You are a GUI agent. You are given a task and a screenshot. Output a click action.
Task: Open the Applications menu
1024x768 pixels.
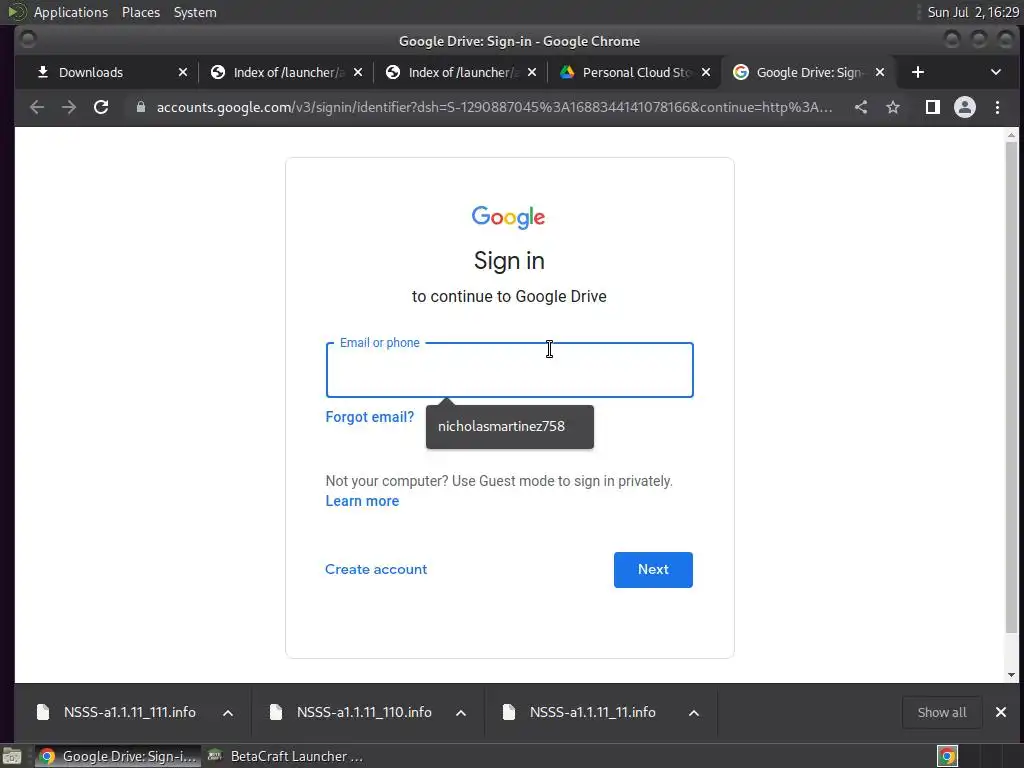(x=71, y=12)
